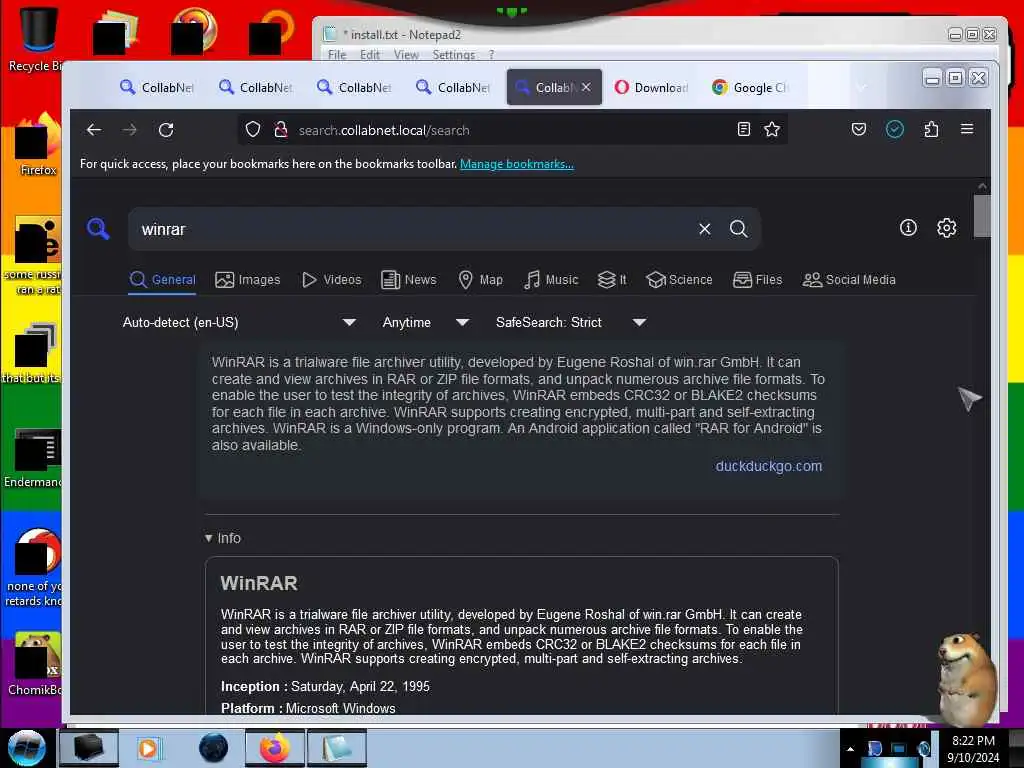Select the Music search category
The width and height of the screenshot is (1024, 768).
click(x=551, y=280)
